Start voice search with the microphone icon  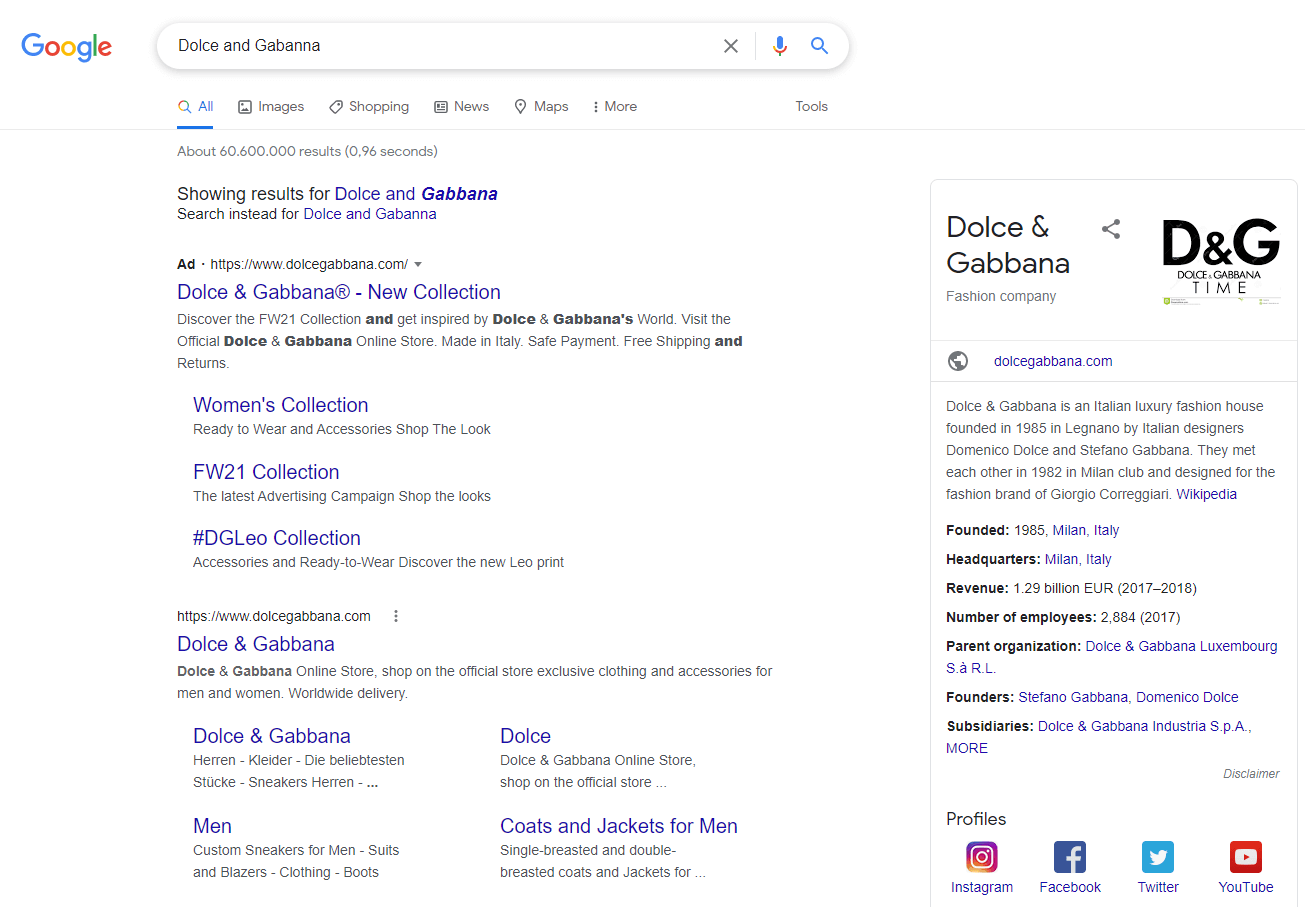pyautogui.click(x=780, y=46)
